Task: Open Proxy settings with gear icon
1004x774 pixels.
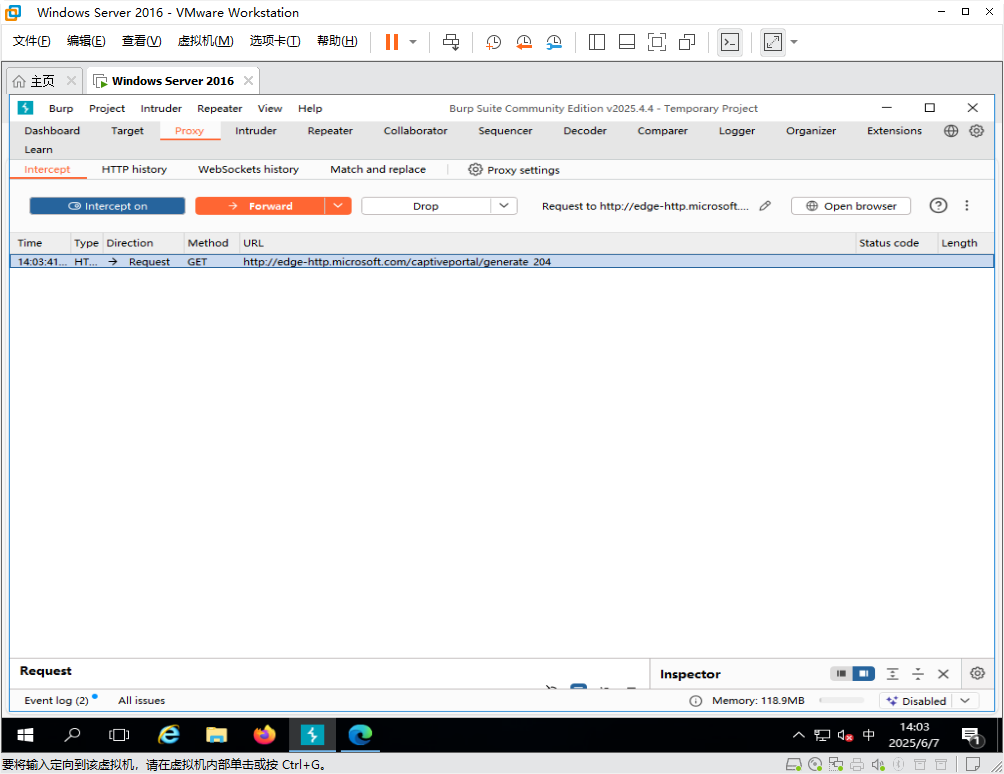Action: pos(514,170)
